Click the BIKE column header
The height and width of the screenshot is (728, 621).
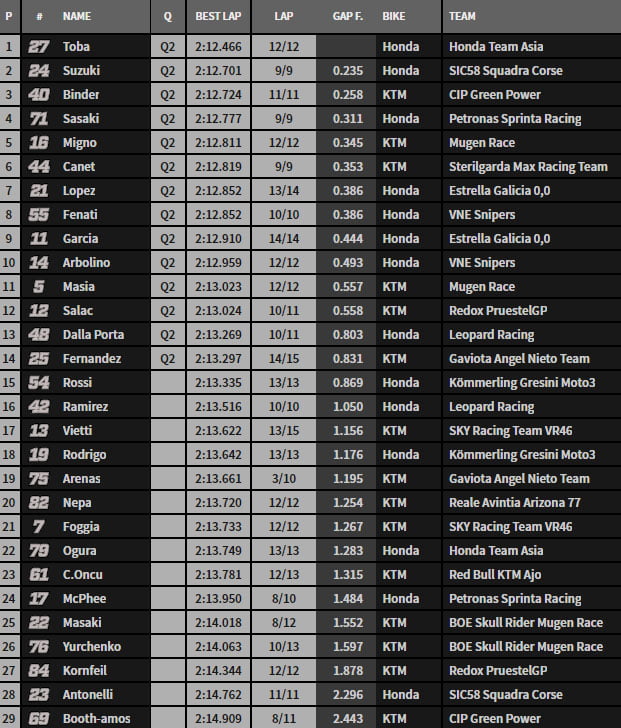(x=394, y=17)
